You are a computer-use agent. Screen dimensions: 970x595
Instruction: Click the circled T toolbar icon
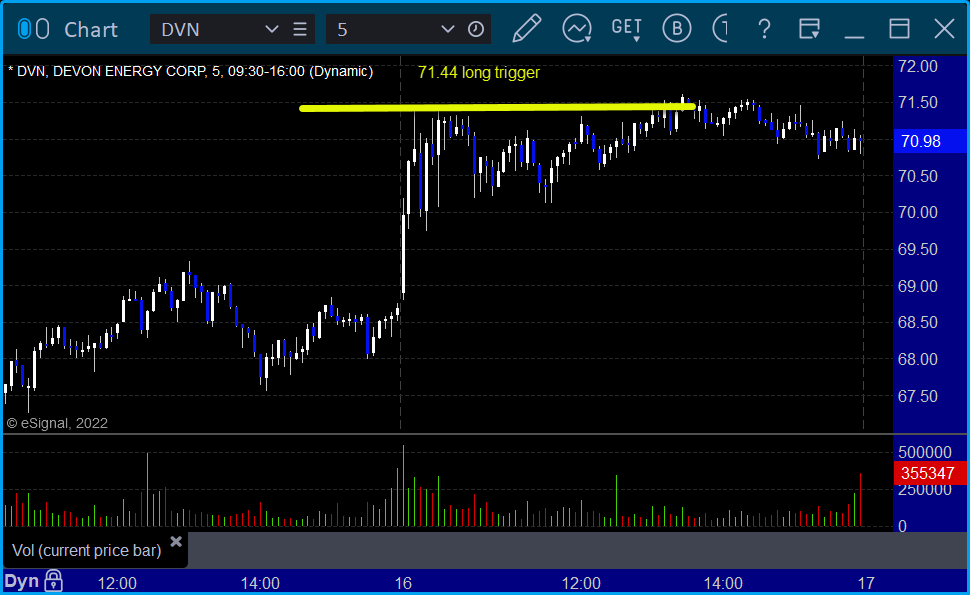tap(721, 28)
